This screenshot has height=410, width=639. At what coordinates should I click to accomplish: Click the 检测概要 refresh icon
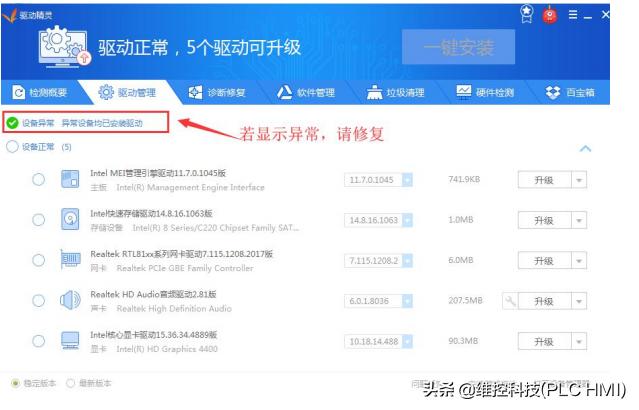pyautogui.click(x=18, y=93)
